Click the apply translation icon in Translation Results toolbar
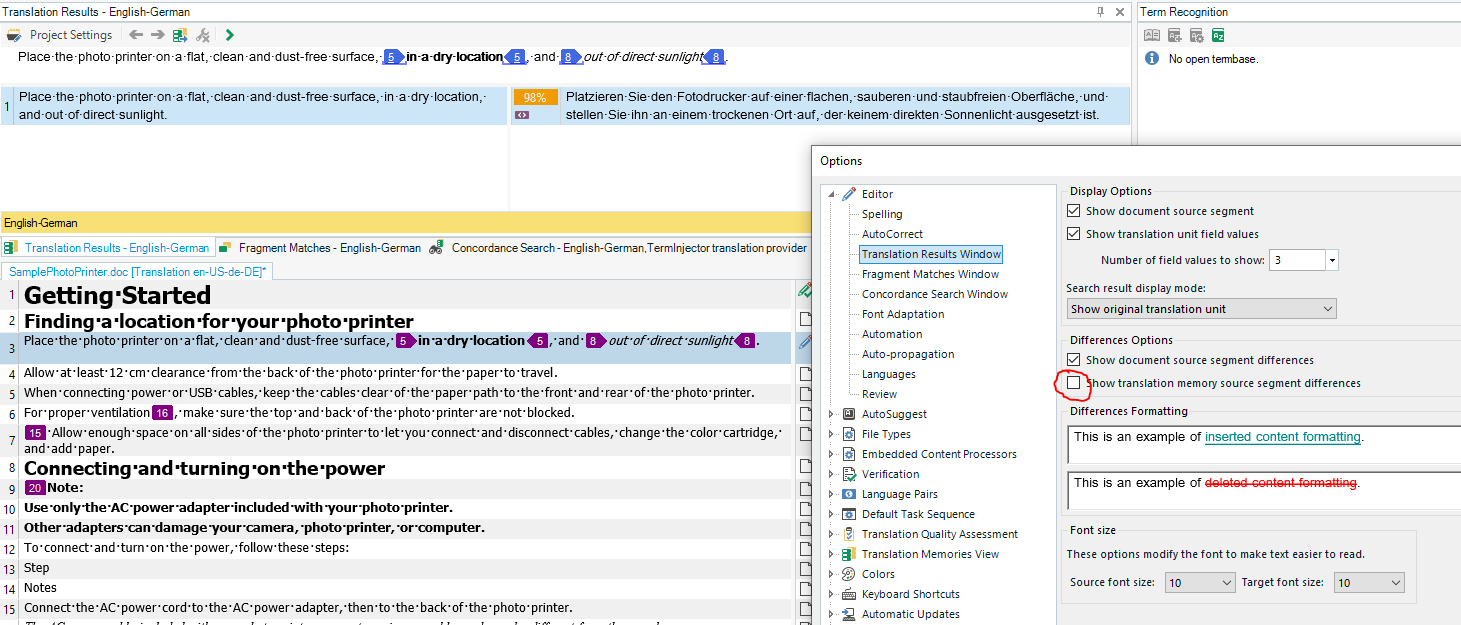This screenshot has width=1461, height=625. (179, 35)
